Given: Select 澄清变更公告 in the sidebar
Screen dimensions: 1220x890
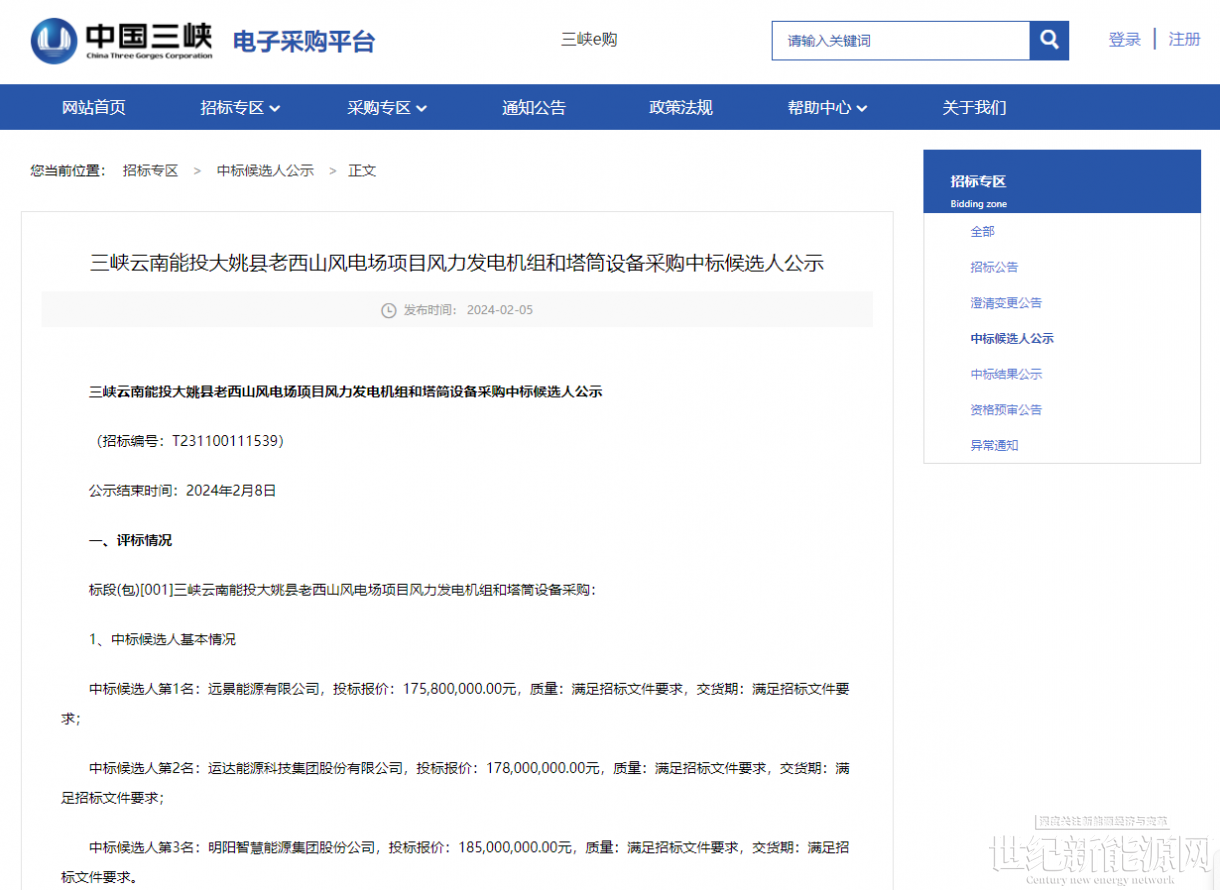Looking at the screenshot, I should (1006, 303).
